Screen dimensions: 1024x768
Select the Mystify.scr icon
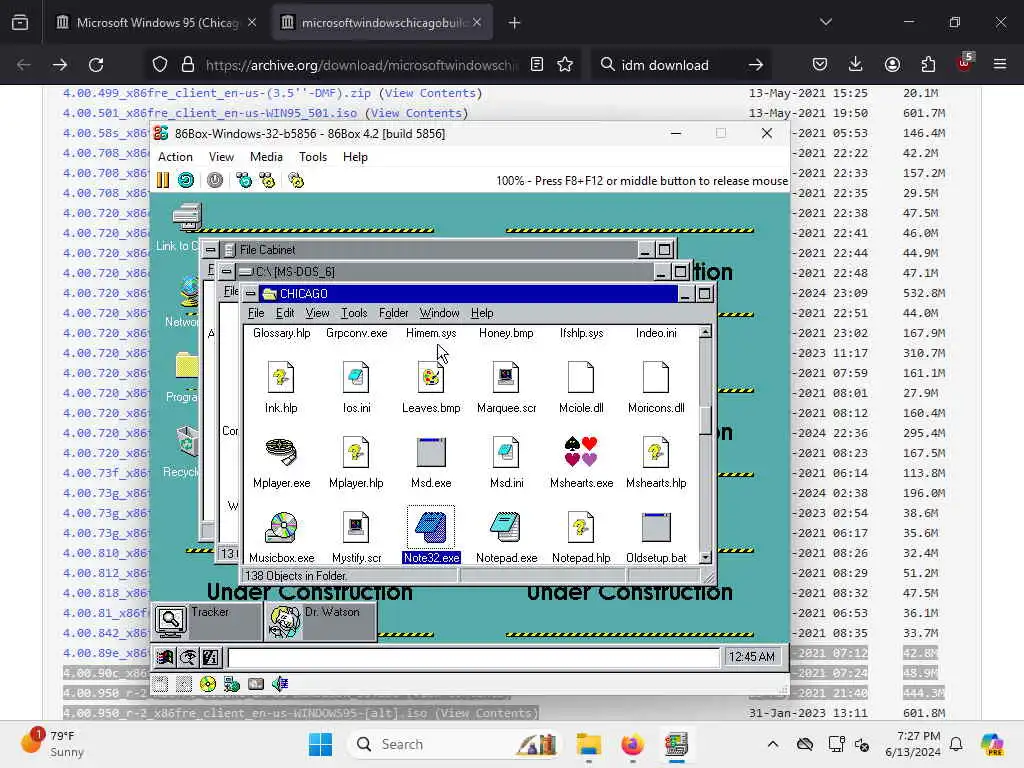[356, 527]
